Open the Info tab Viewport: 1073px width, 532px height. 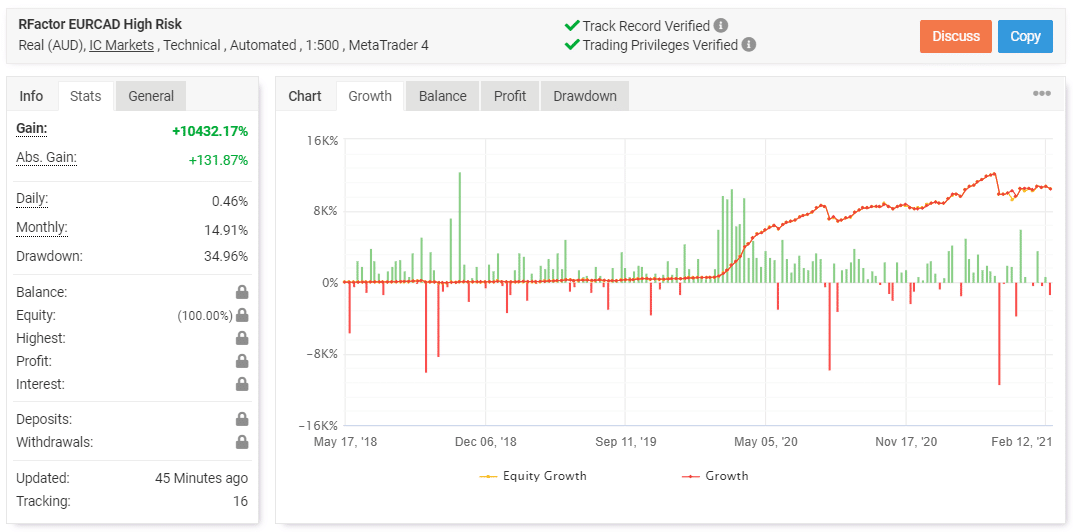pyautogui.click(x=32, y=96)
